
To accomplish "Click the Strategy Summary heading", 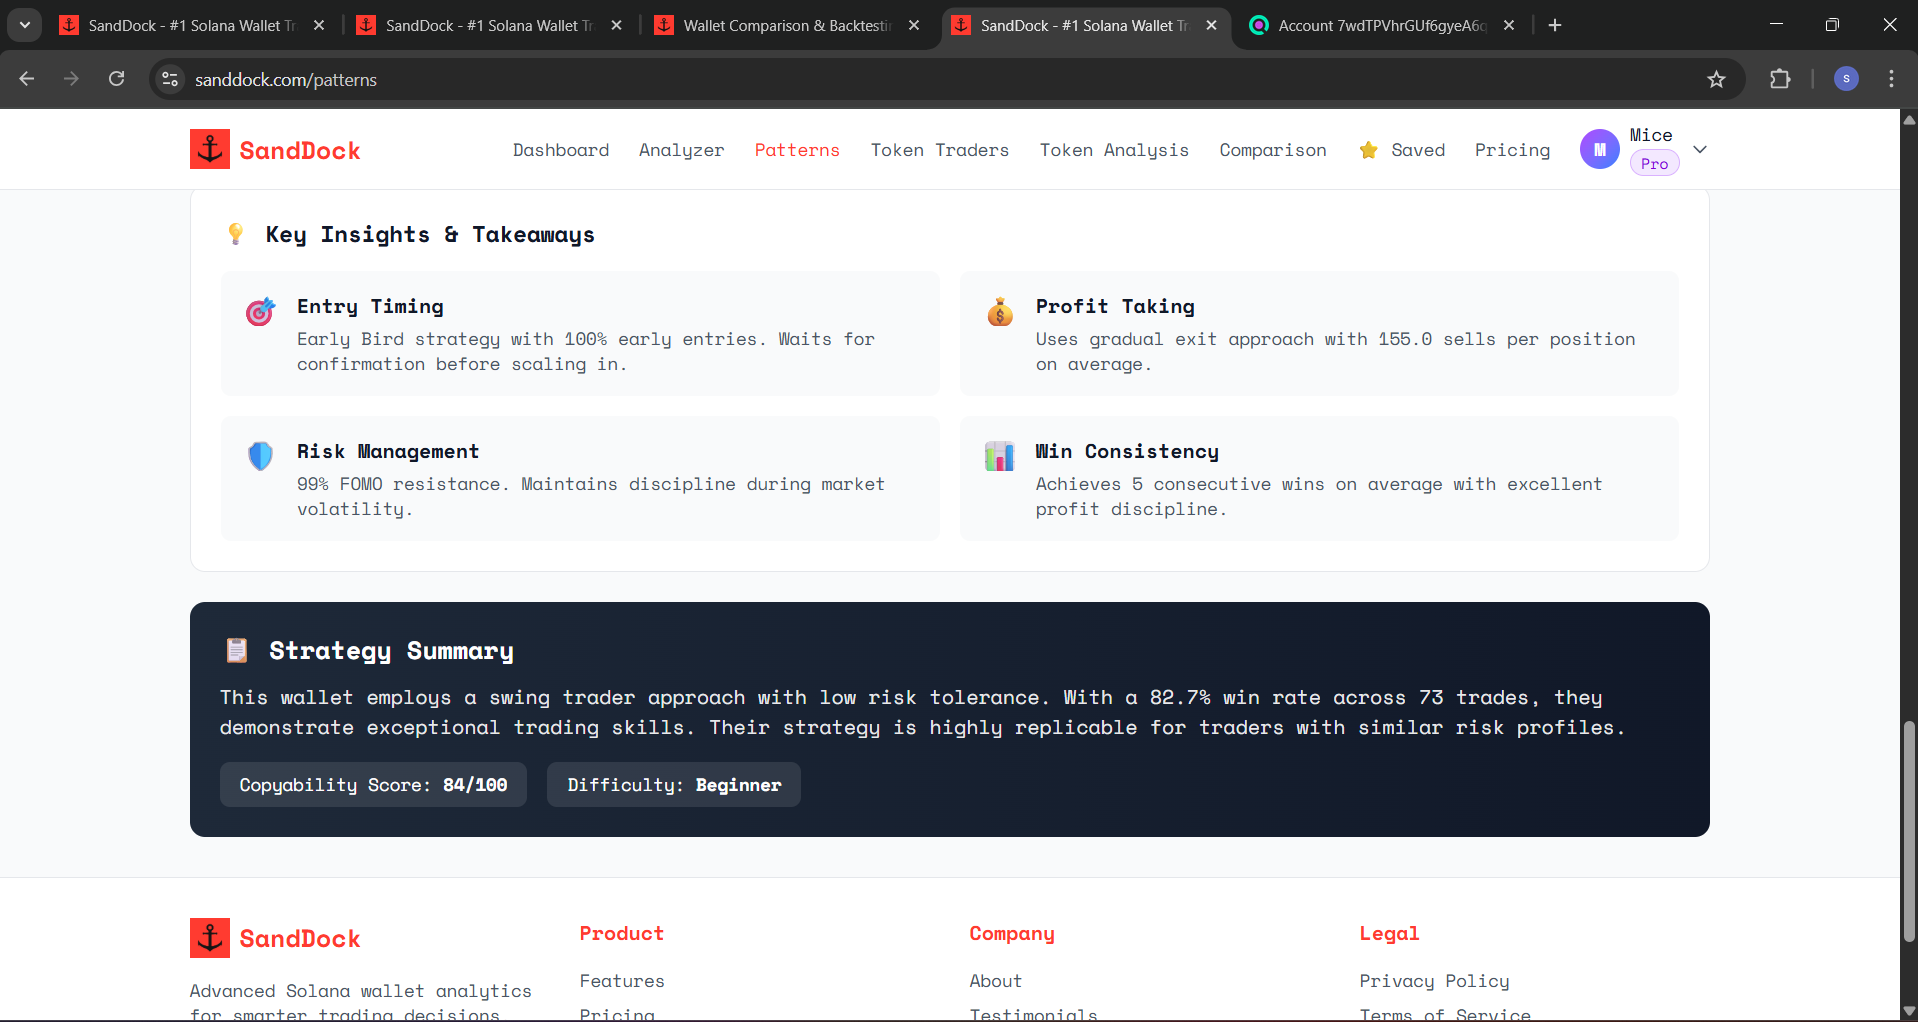I will (391, 651).
